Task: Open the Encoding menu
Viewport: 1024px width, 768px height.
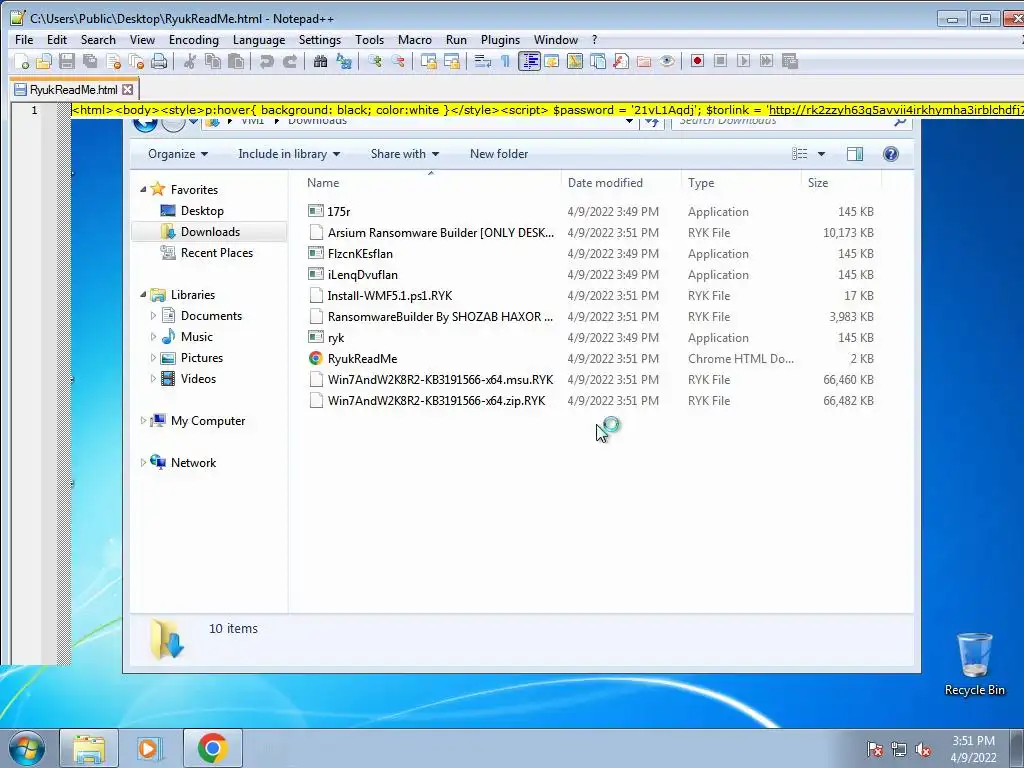Action: (x=194, y=40)
